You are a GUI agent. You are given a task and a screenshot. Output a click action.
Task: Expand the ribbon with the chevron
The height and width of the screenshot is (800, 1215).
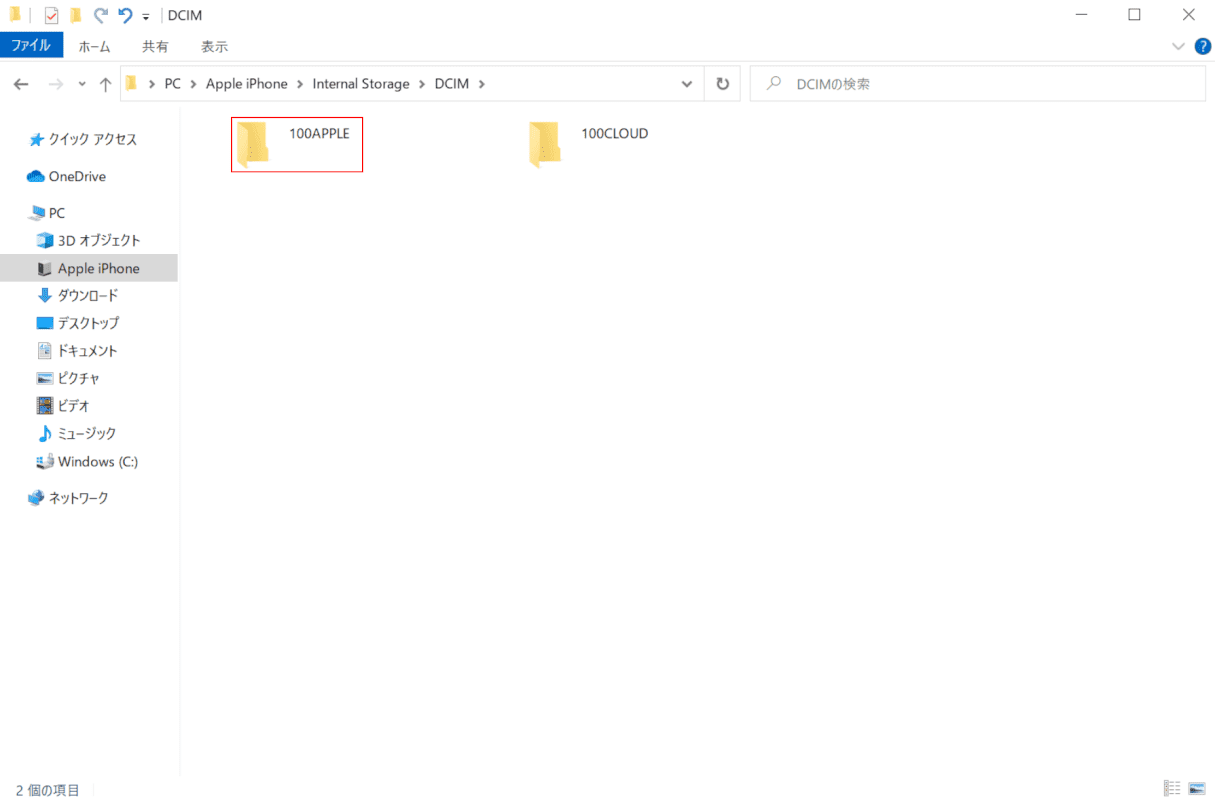pyautogui.click(x=1178, y=46)
